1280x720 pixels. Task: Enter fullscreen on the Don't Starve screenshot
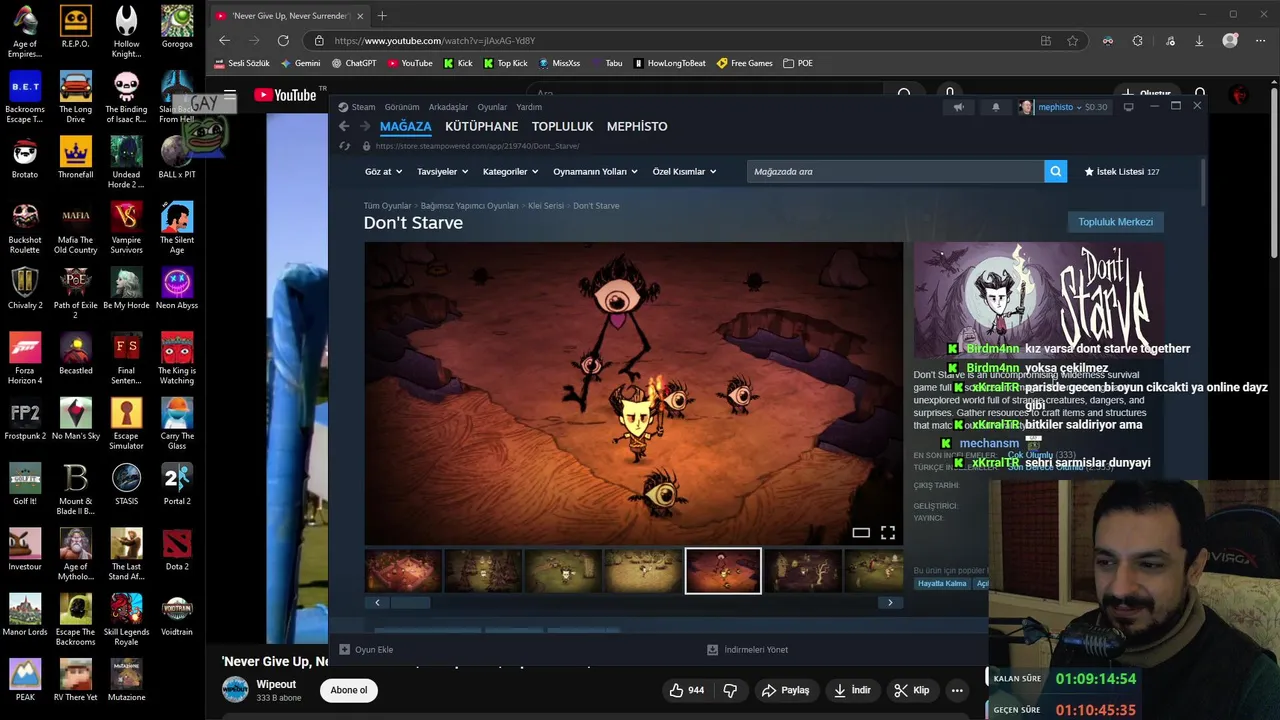[888, 533]
